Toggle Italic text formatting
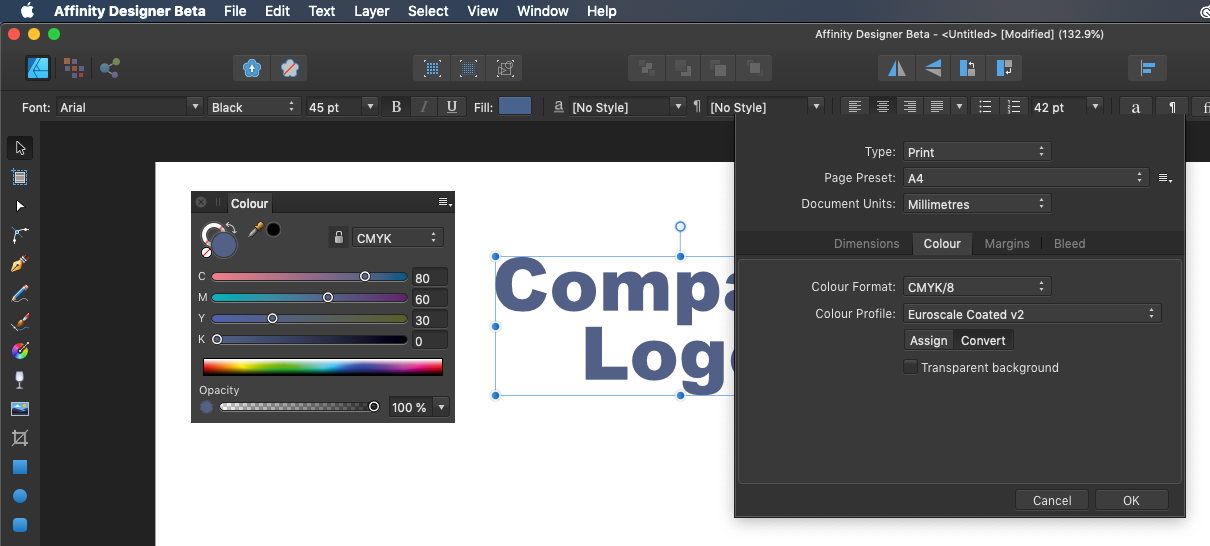This screenshot has width=1210, height=546. click(x=424, y=107)
